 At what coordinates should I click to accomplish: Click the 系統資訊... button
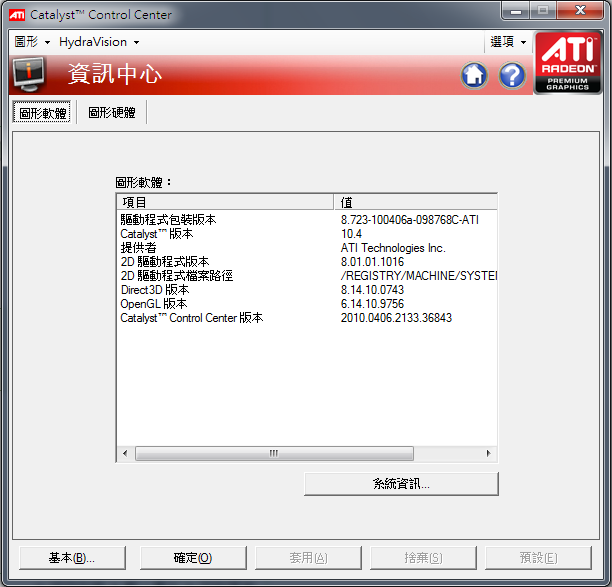[x=401, y=484]
